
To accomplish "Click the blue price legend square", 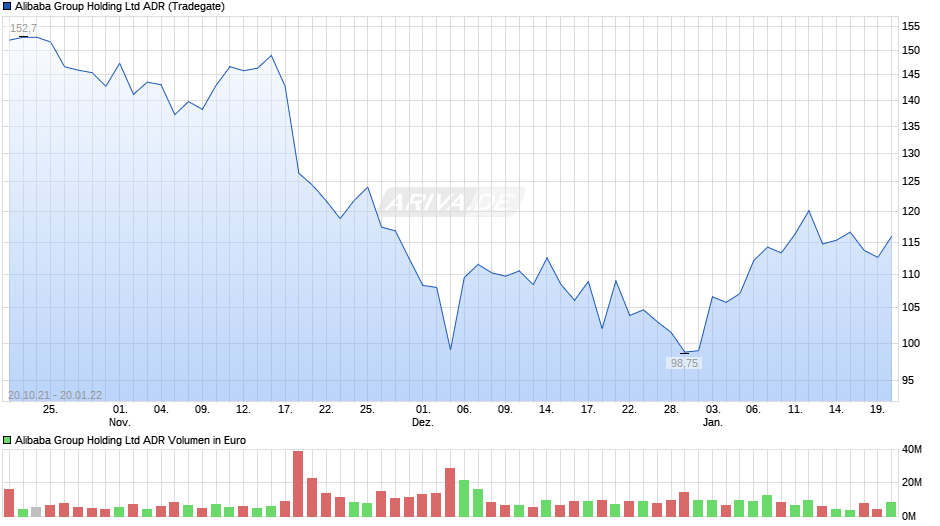I will 7,7.
